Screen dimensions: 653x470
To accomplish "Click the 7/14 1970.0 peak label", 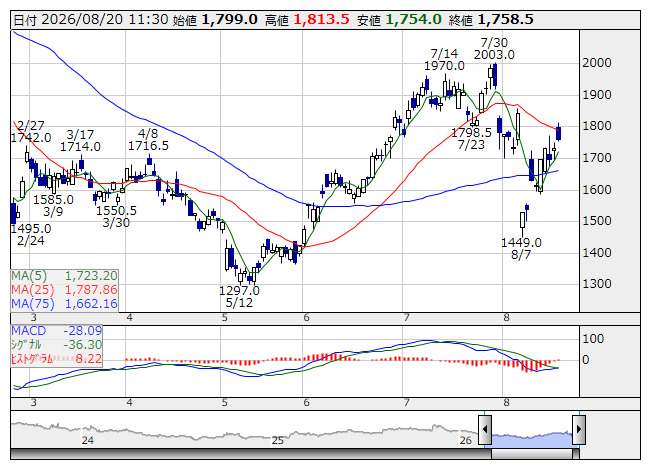I will pyautogui.click(x=444, y=60).
